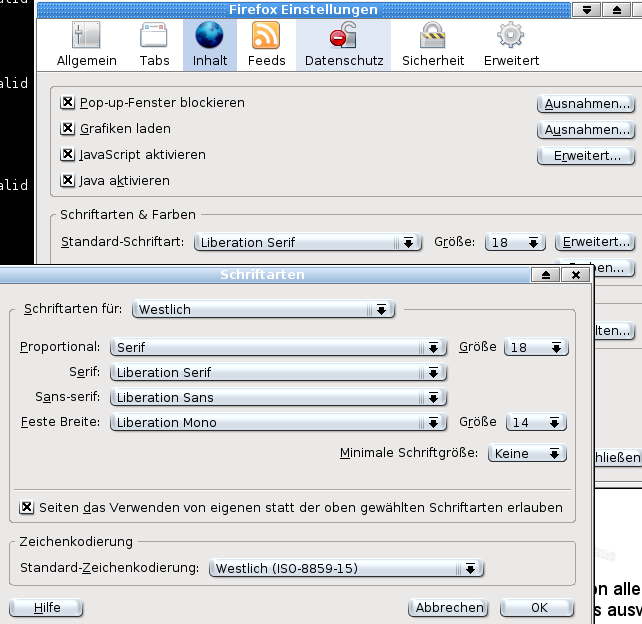Viewport: 642px width, 624px height.
Task: Uncheck allowing pages to use own fonts
Action: (x=27, y=507)
